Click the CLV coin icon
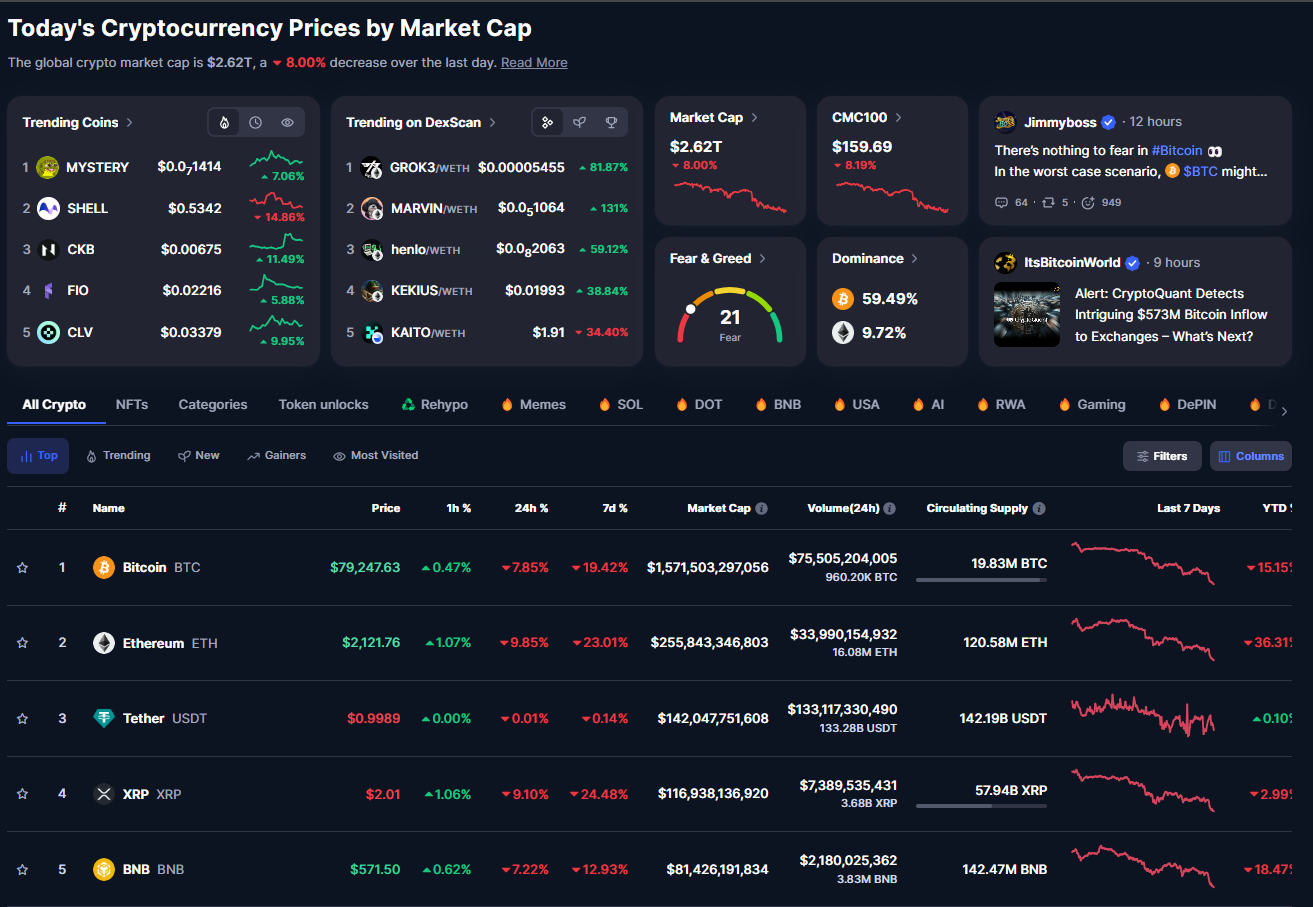This screenshot has width=1313, height=907. [x=48, y=332]
